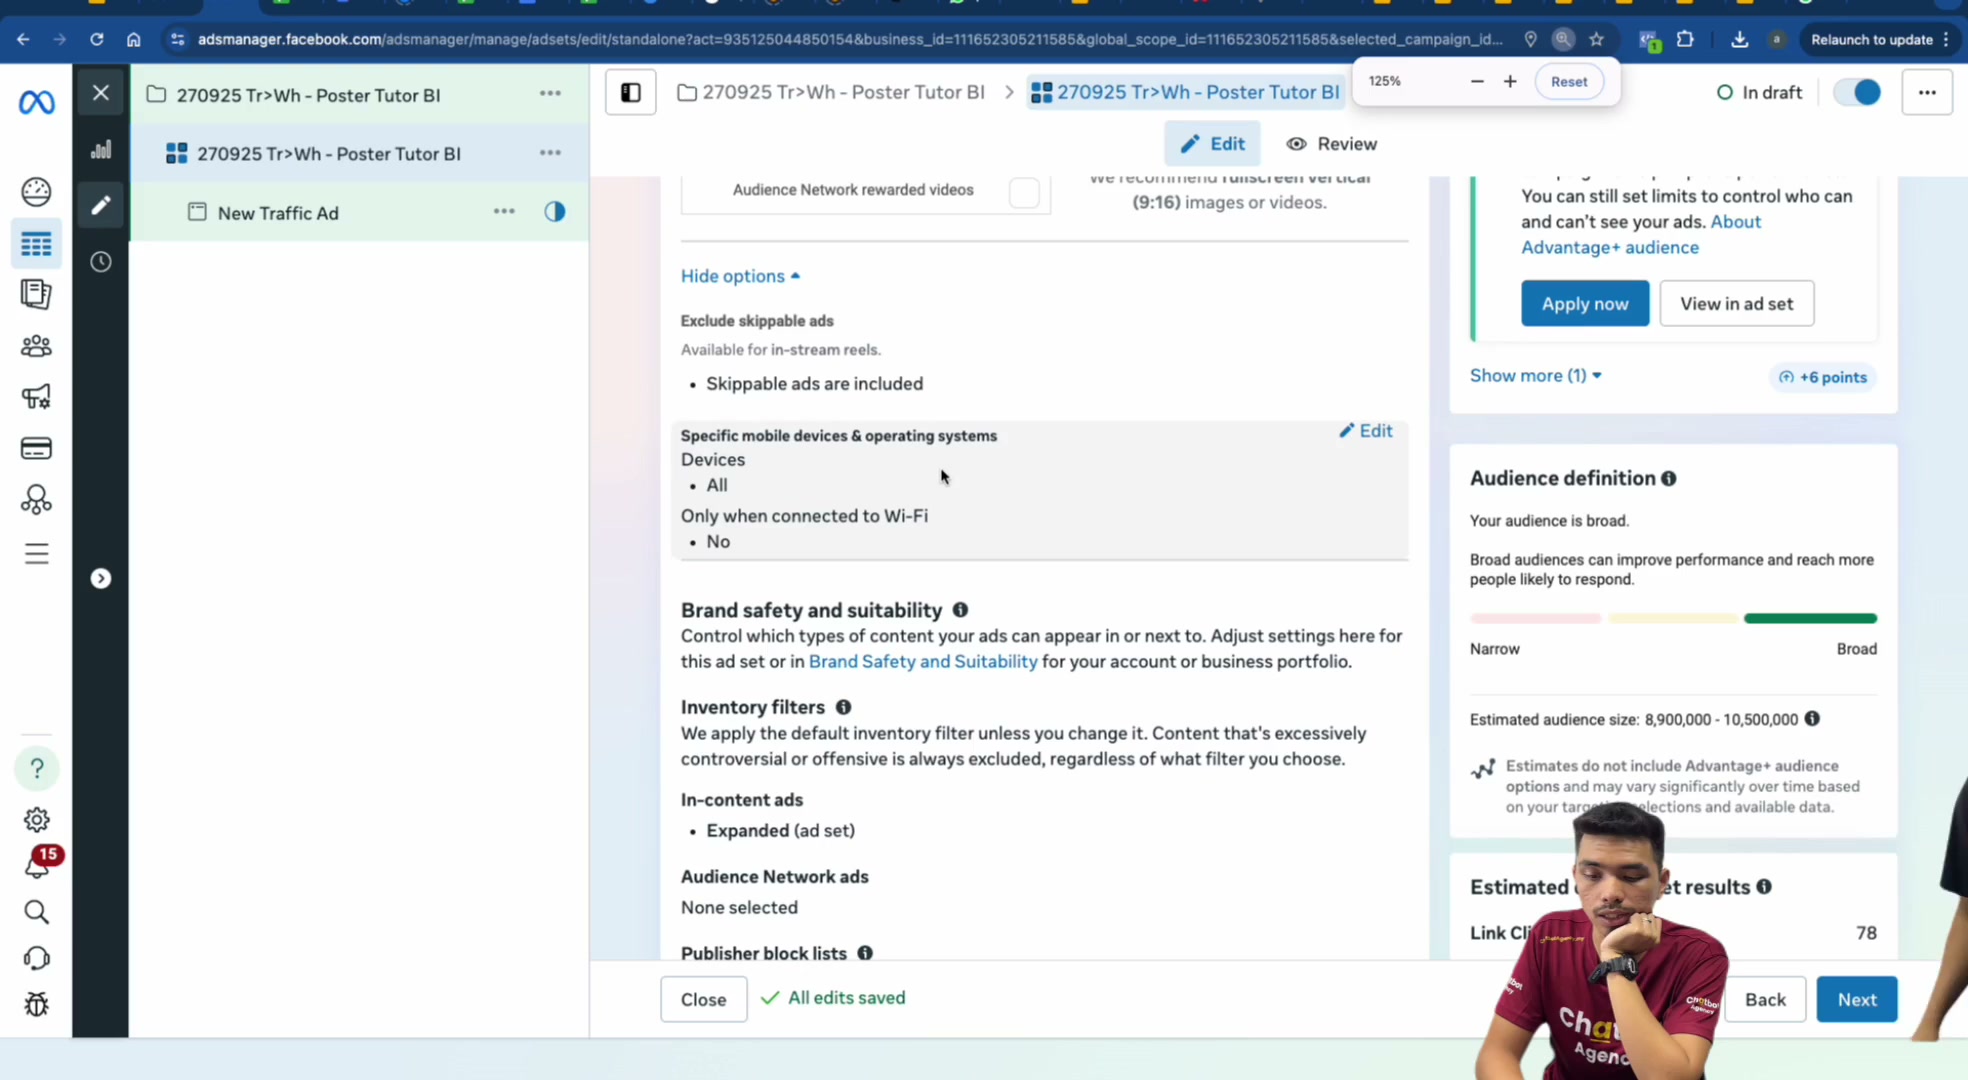Open All tools hamburger icon

tap(36, 553)
